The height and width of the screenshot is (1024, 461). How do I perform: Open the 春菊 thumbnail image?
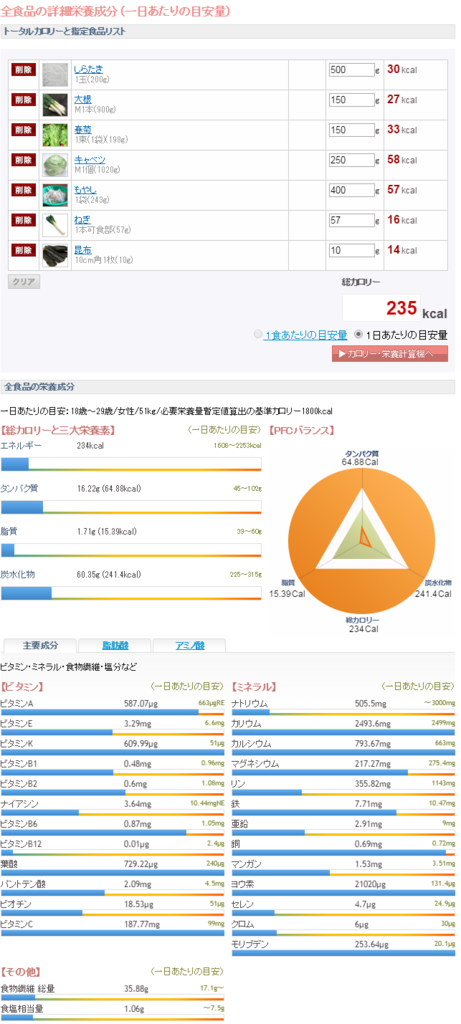pos(55,135)
